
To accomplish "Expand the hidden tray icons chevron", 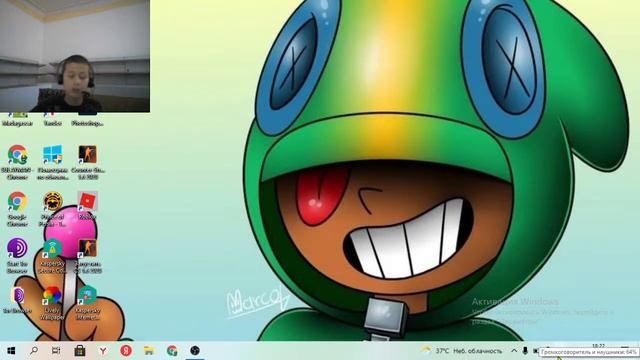I will tap(514, 351).
